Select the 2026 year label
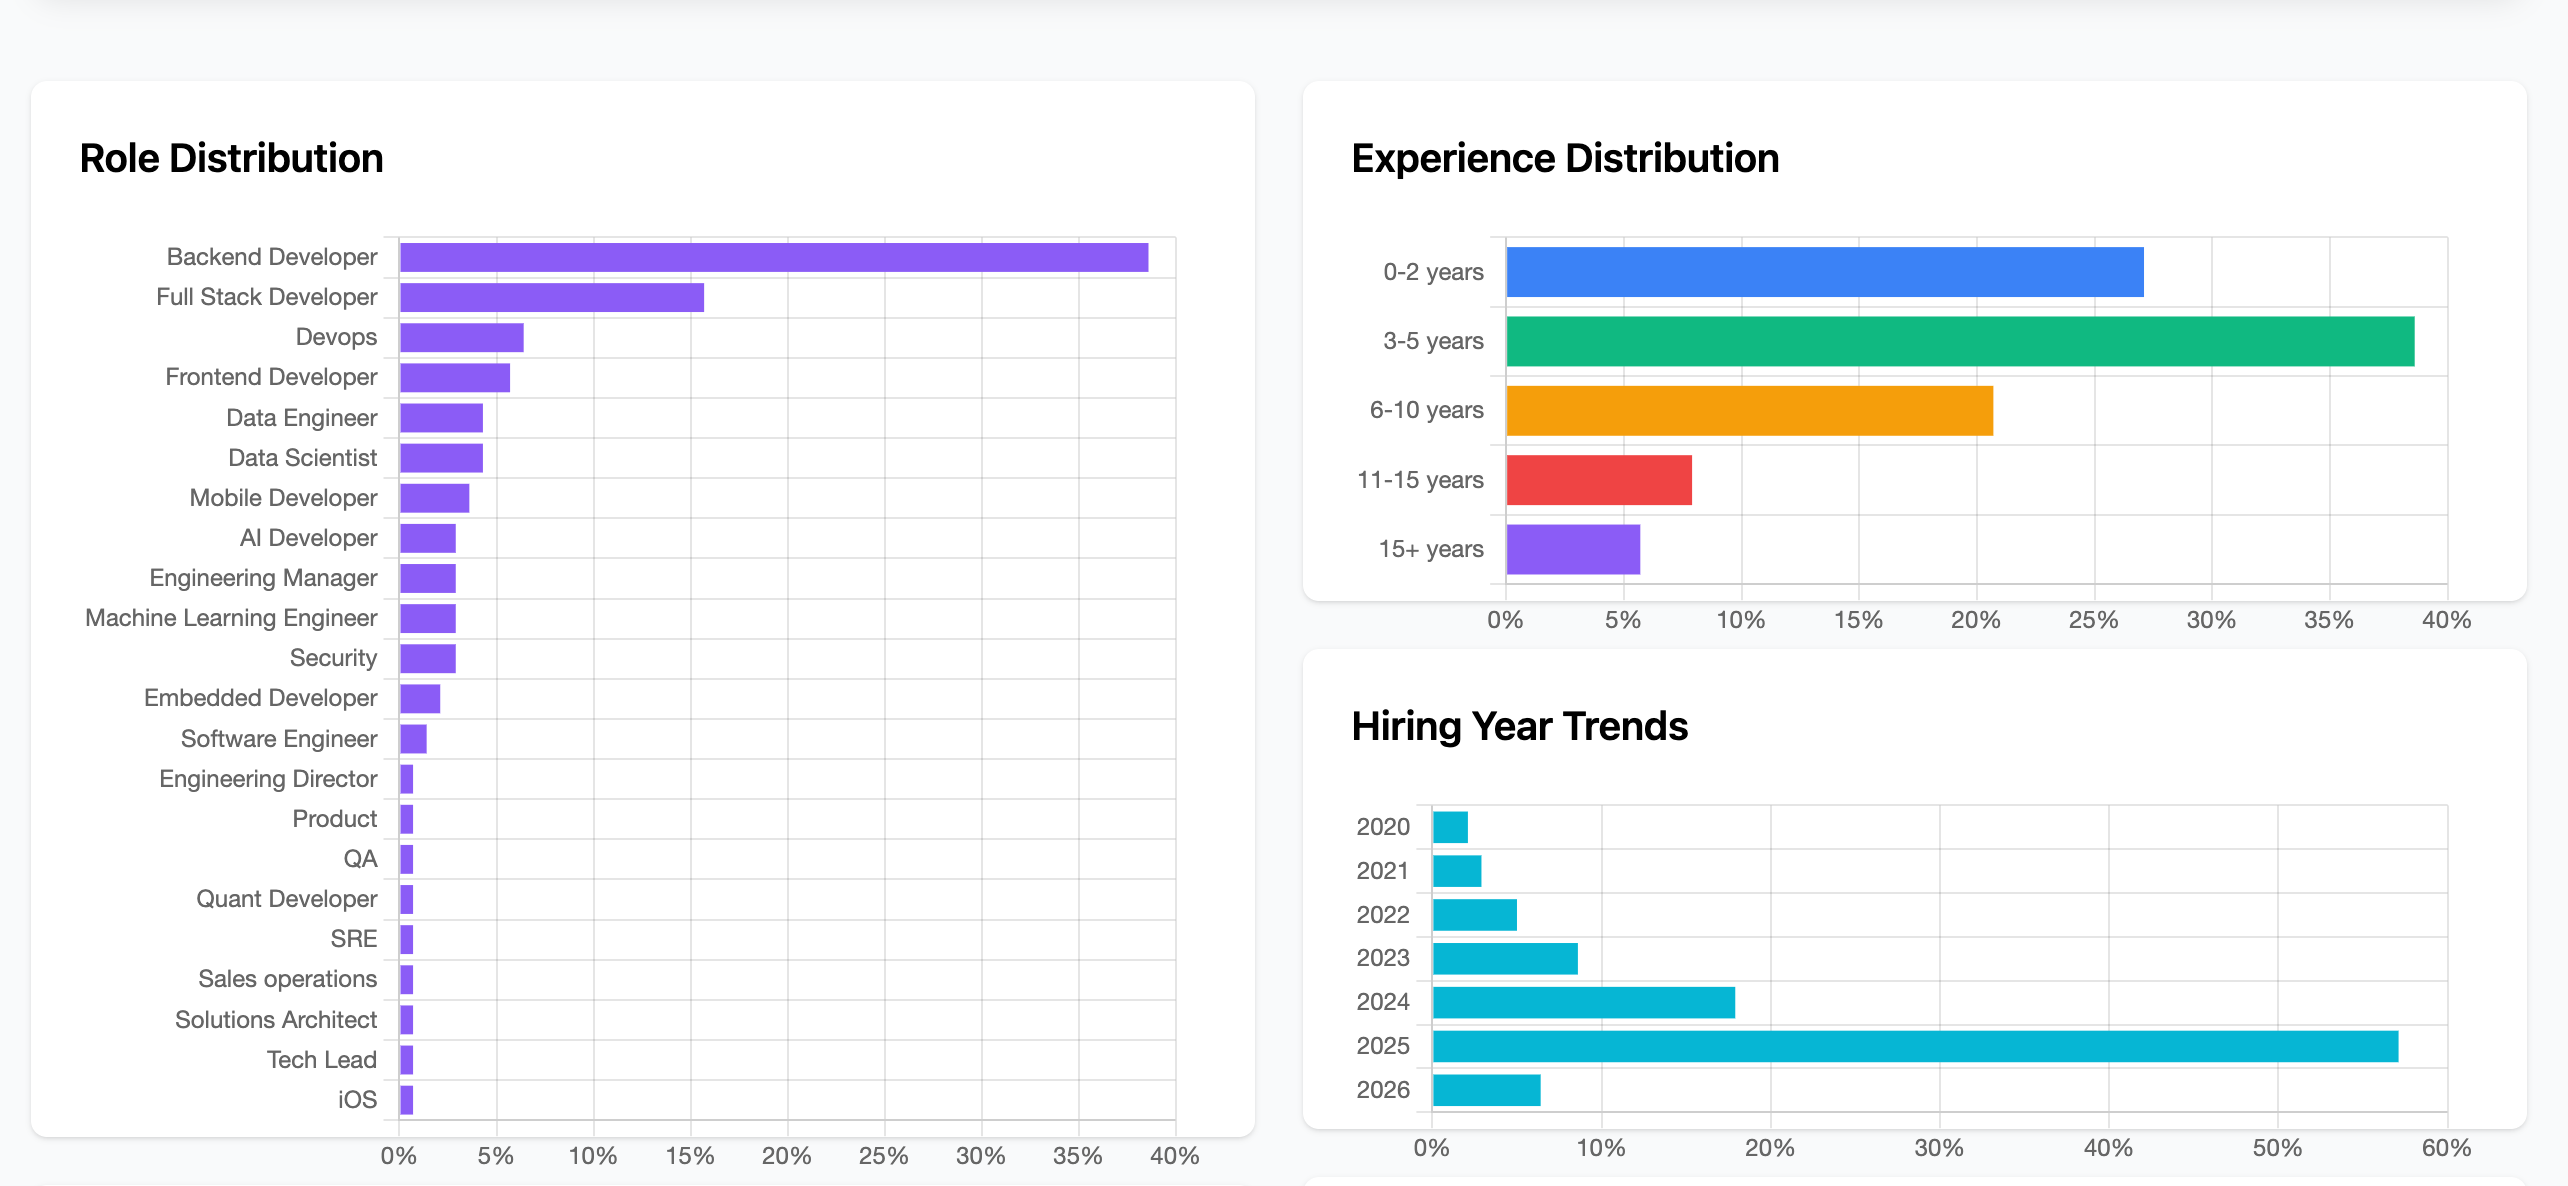The height and width of the screenshot is (1186, 2568). tap(1385, 1088)
